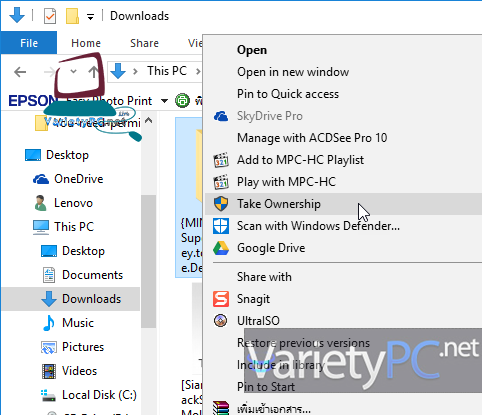Switch to the Share ribbon tab
Screen dimensions: 482x415
tap(144, 43)
